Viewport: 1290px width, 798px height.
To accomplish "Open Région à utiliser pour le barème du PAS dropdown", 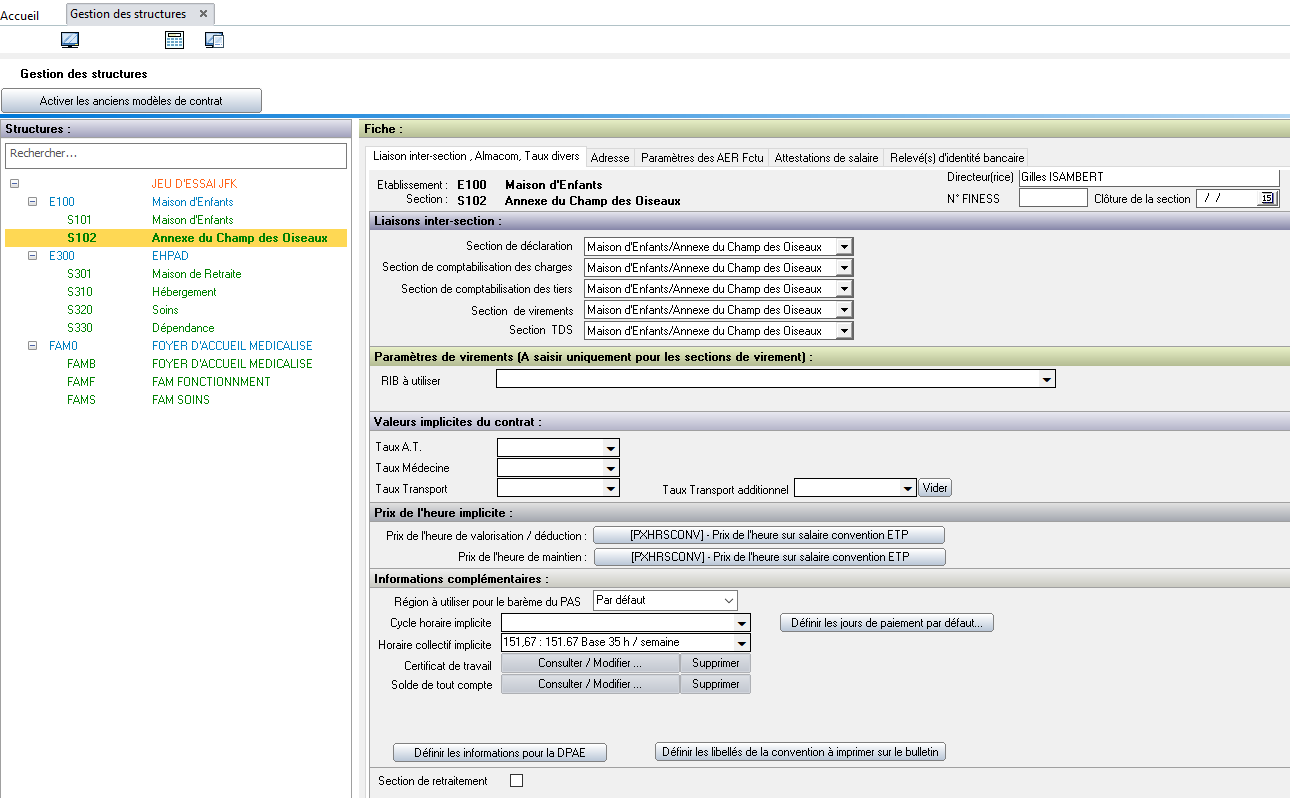I will (727, 601).
